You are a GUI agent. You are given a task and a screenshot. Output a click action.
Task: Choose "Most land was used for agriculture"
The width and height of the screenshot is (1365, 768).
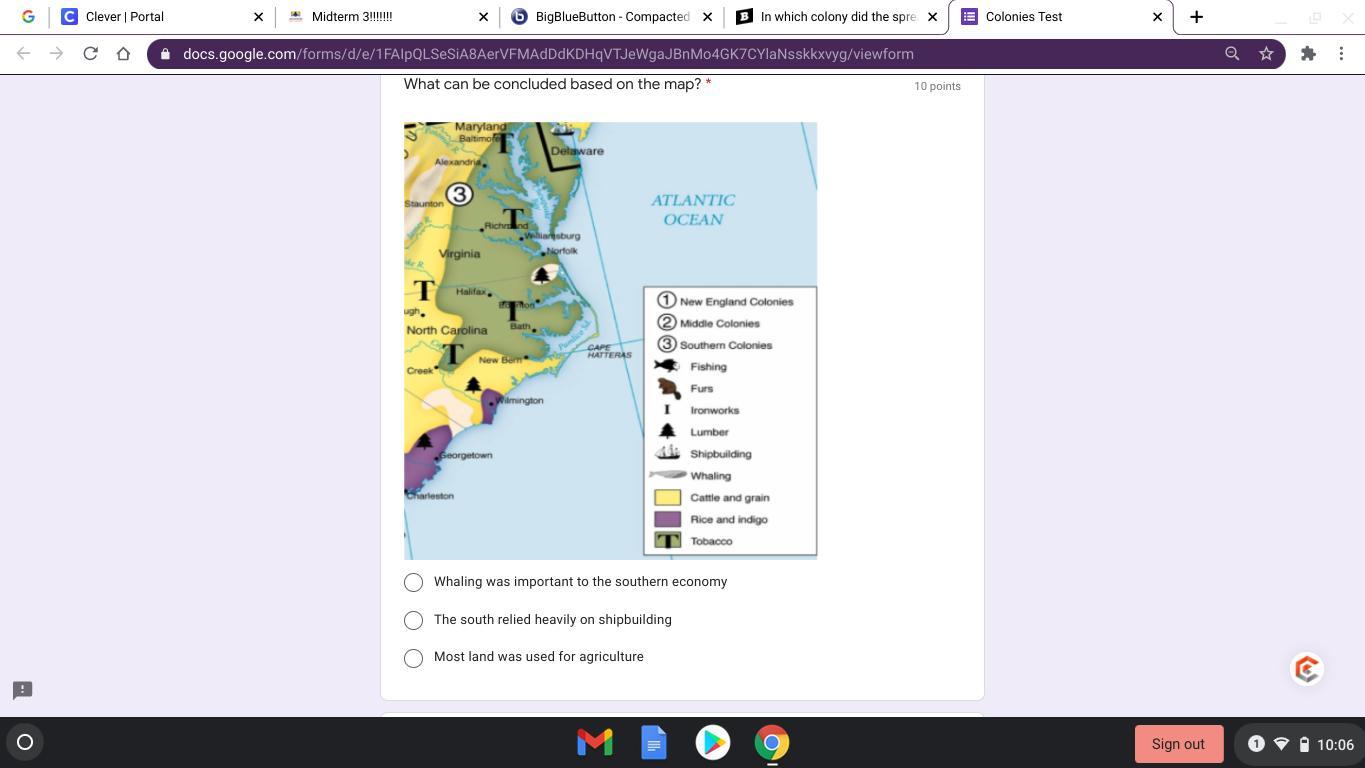pyautogui.click(x=413, y=658)
